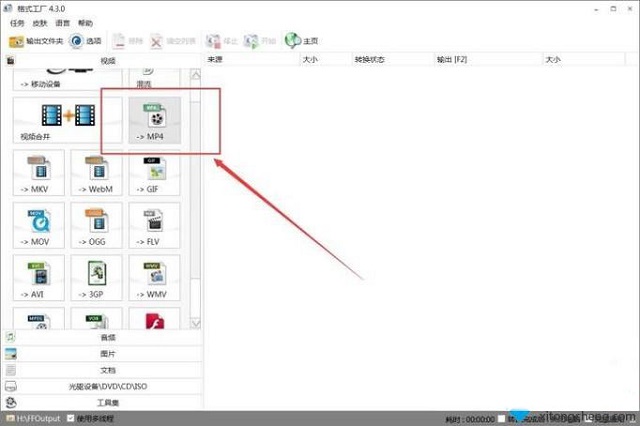Choose the -> WMV conversion tile
This screenshot has width=640, height=426.
click(154, 278)
